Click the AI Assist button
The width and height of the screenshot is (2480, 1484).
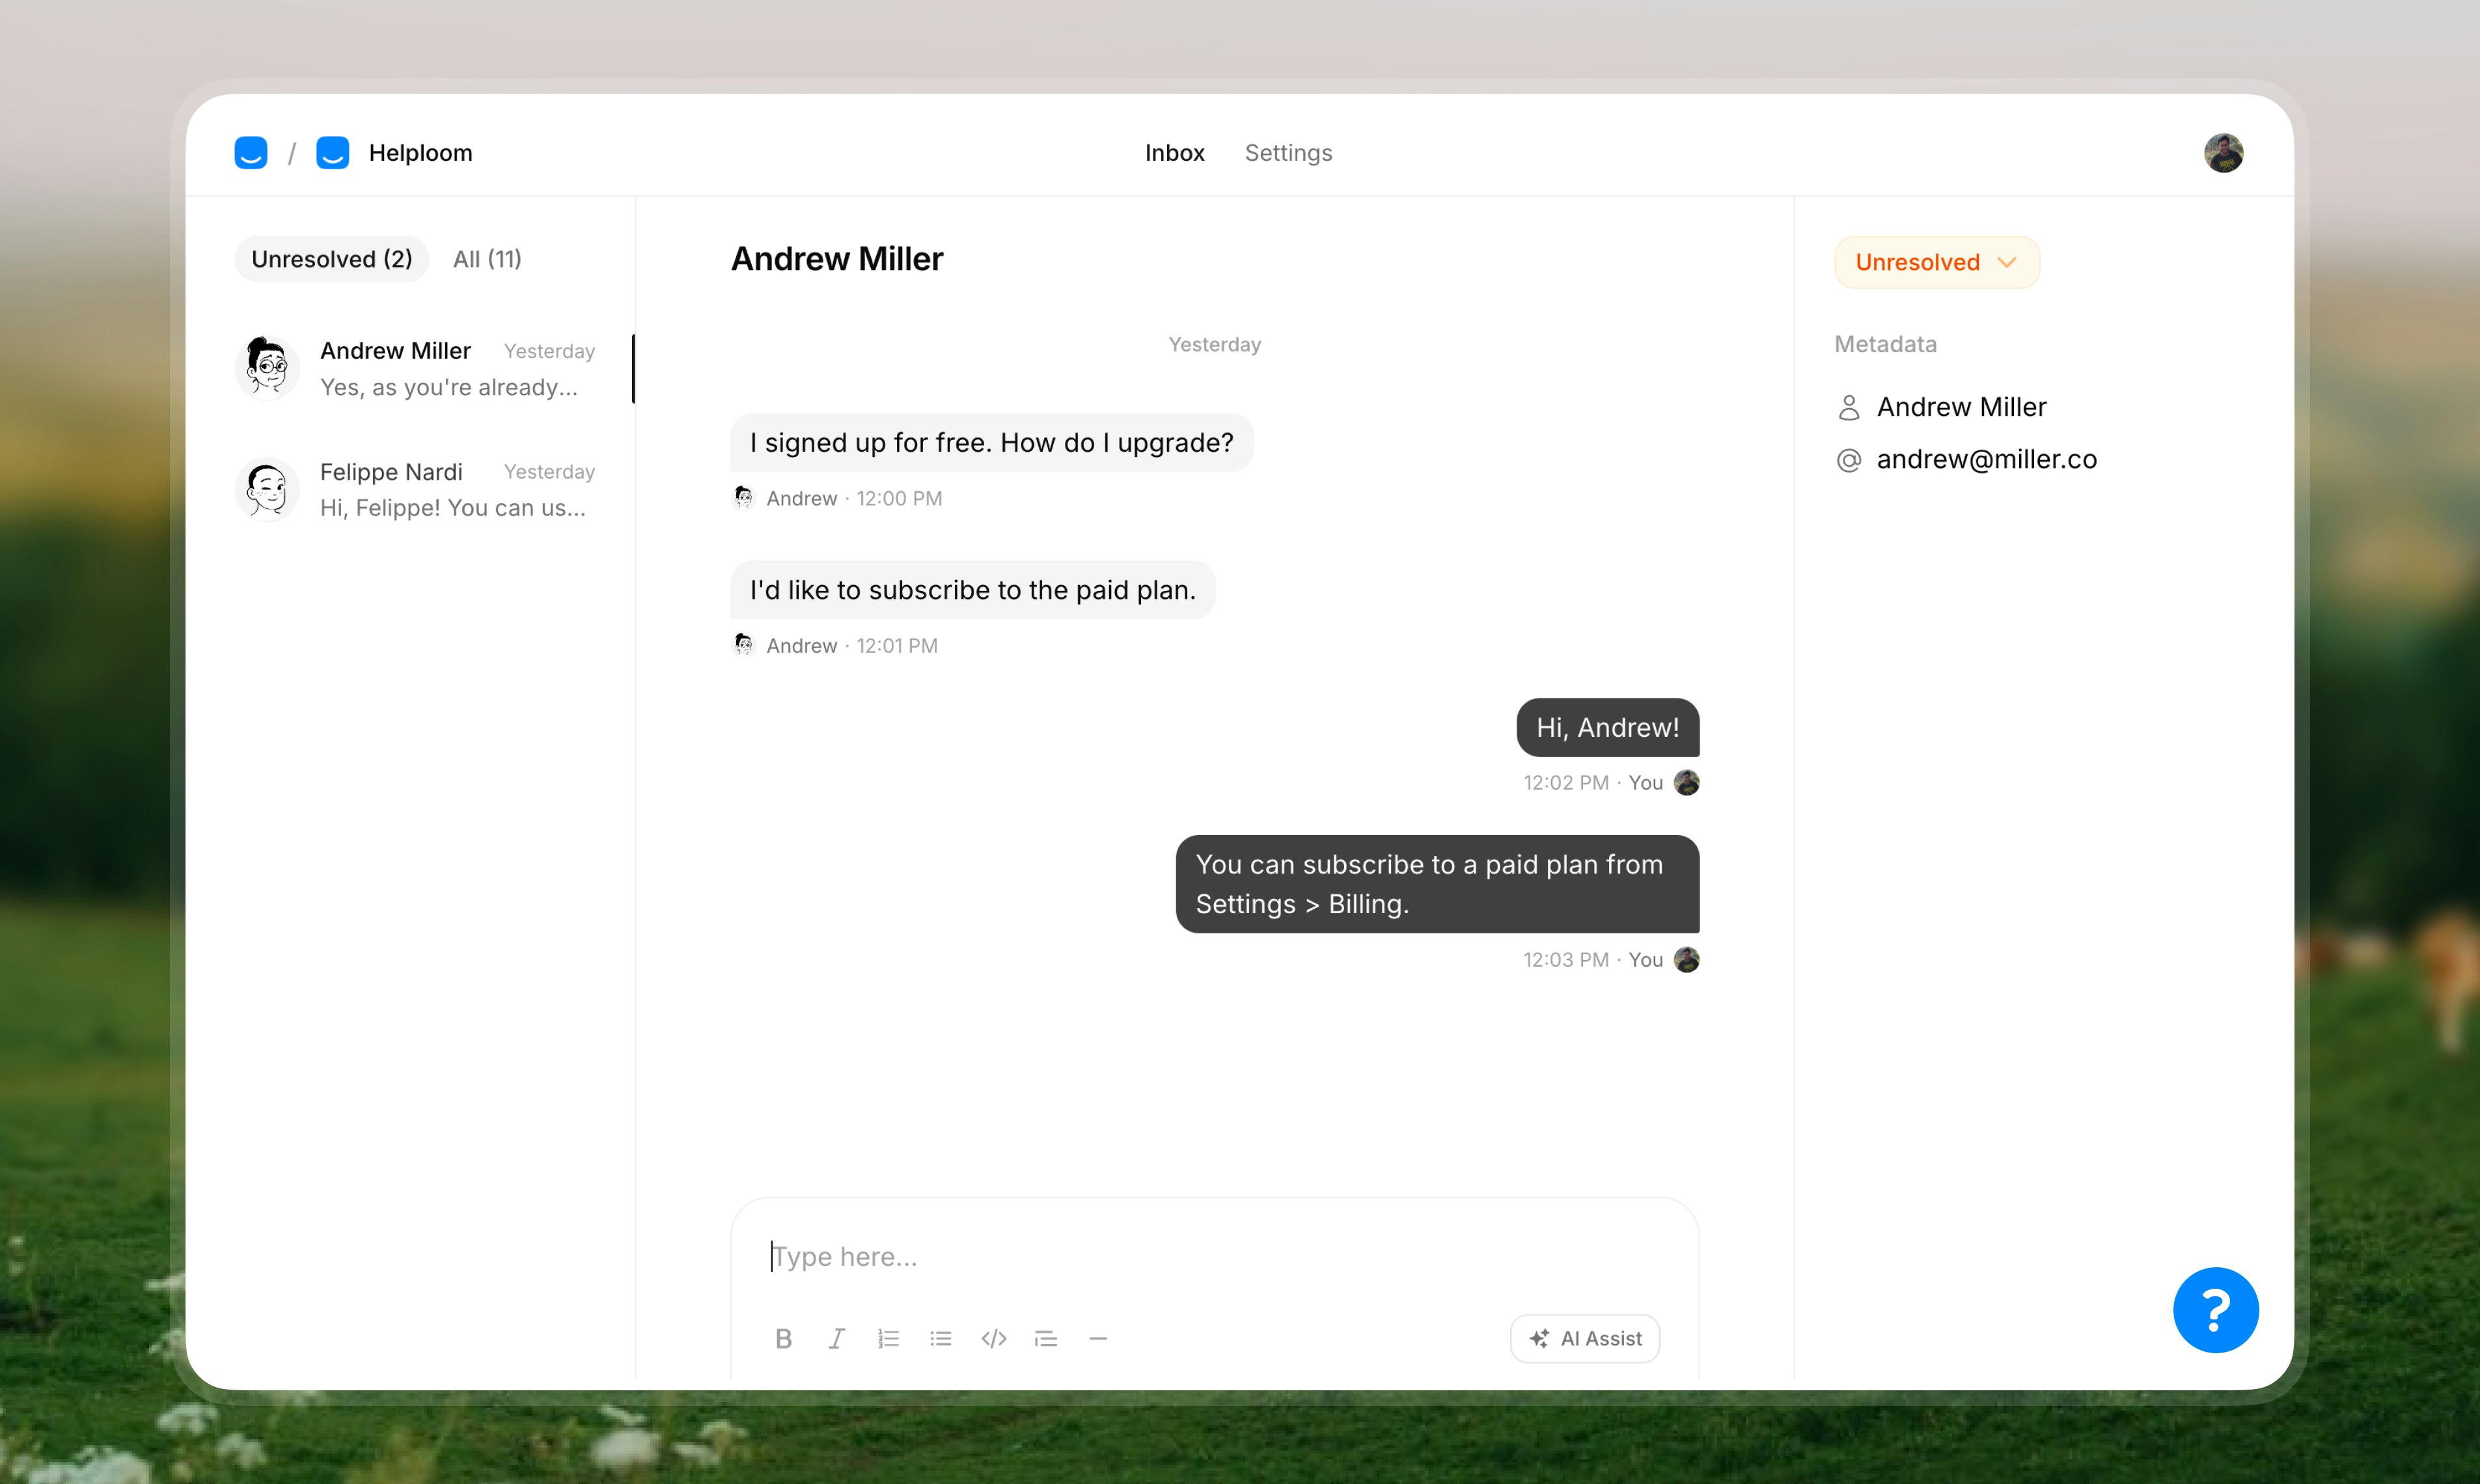pyautogui.click(x=1585, y=1338)
